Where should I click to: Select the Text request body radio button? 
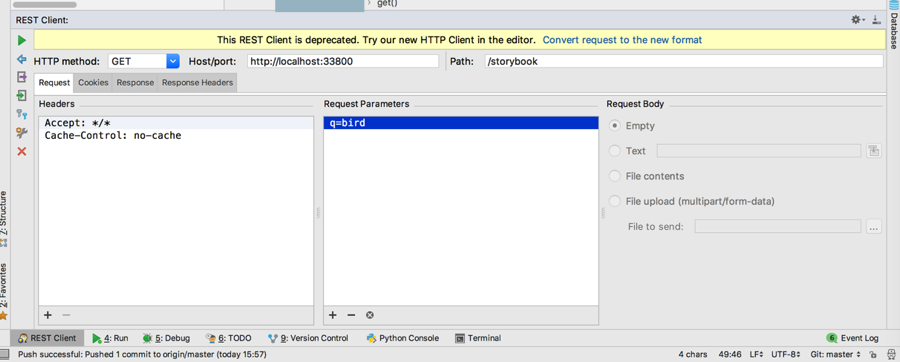click(x=615, y=151)
